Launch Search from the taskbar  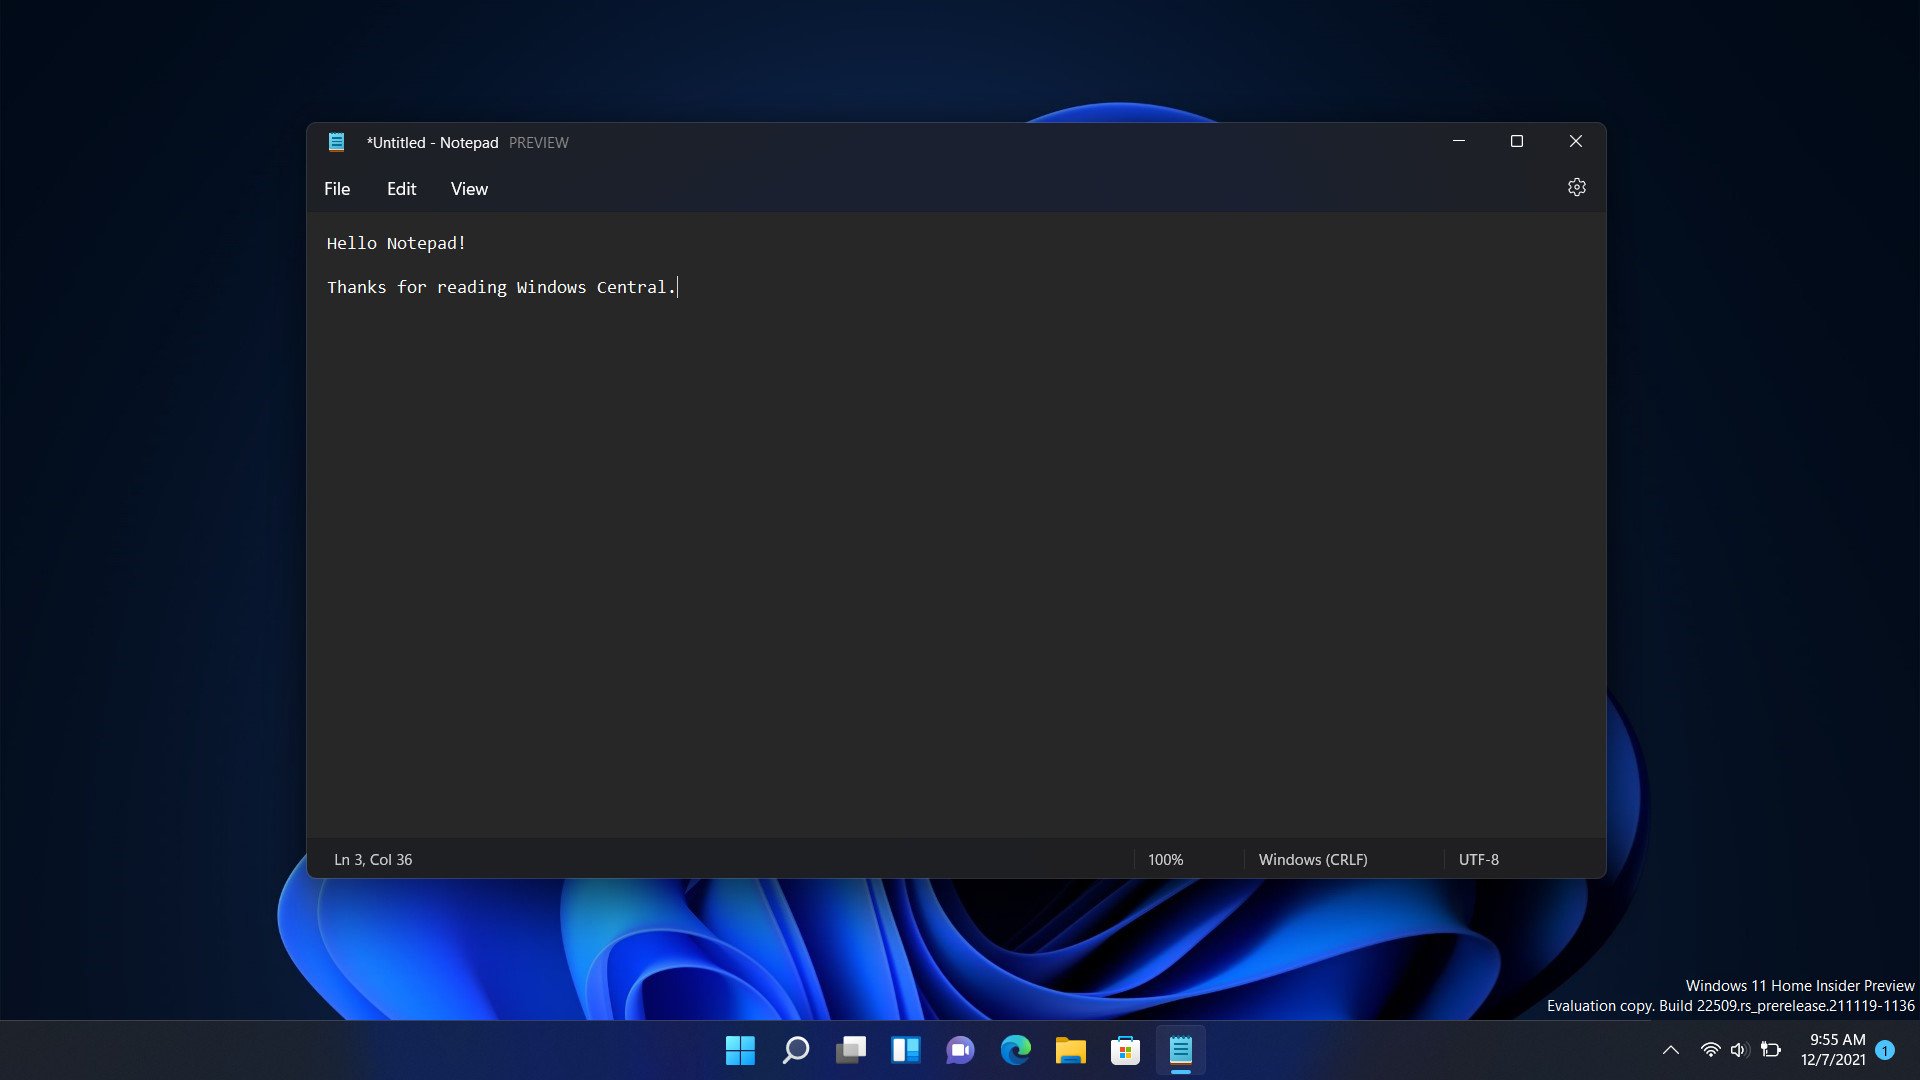(795, 1050)
